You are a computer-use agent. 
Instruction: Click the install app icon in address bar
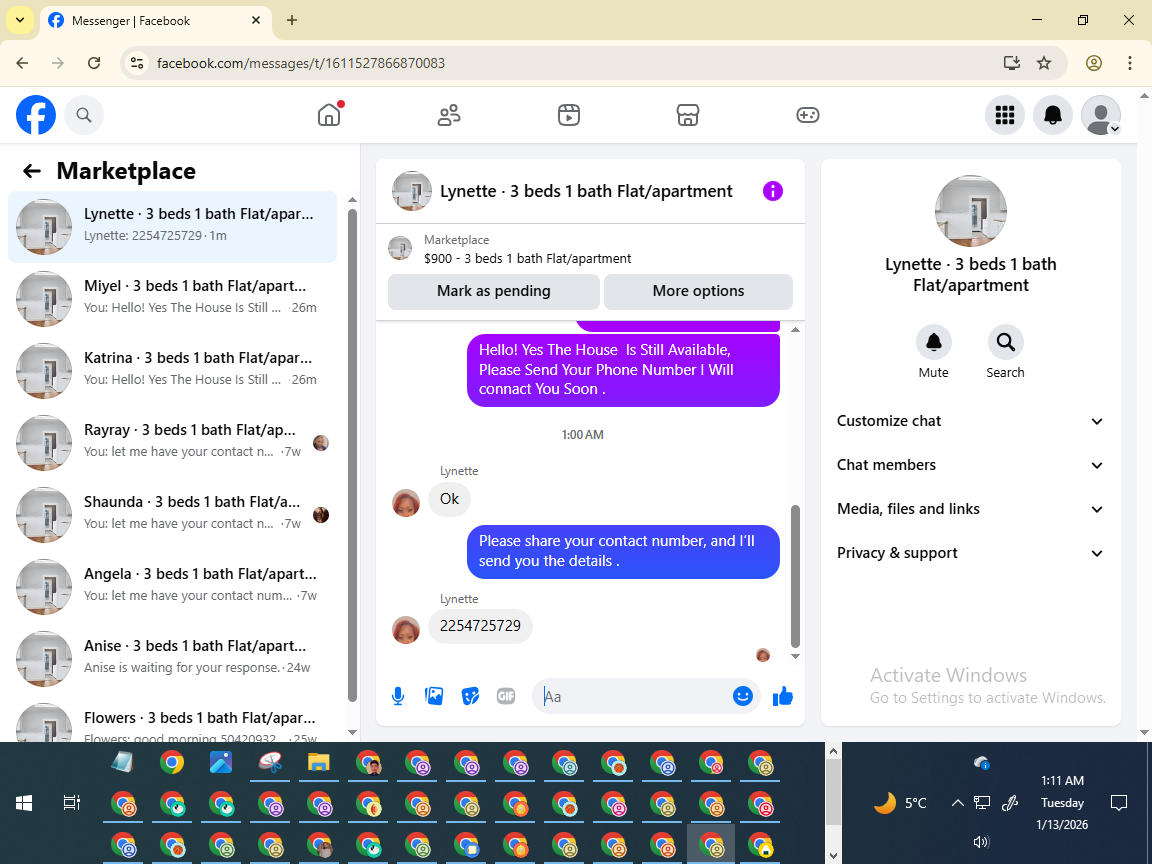(1012, 63)
